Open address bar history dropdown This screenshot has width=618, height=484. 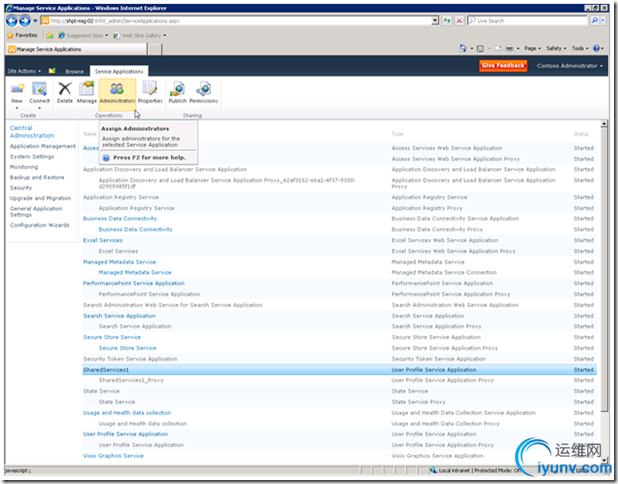pyautogui.click(x=435, y=20)
